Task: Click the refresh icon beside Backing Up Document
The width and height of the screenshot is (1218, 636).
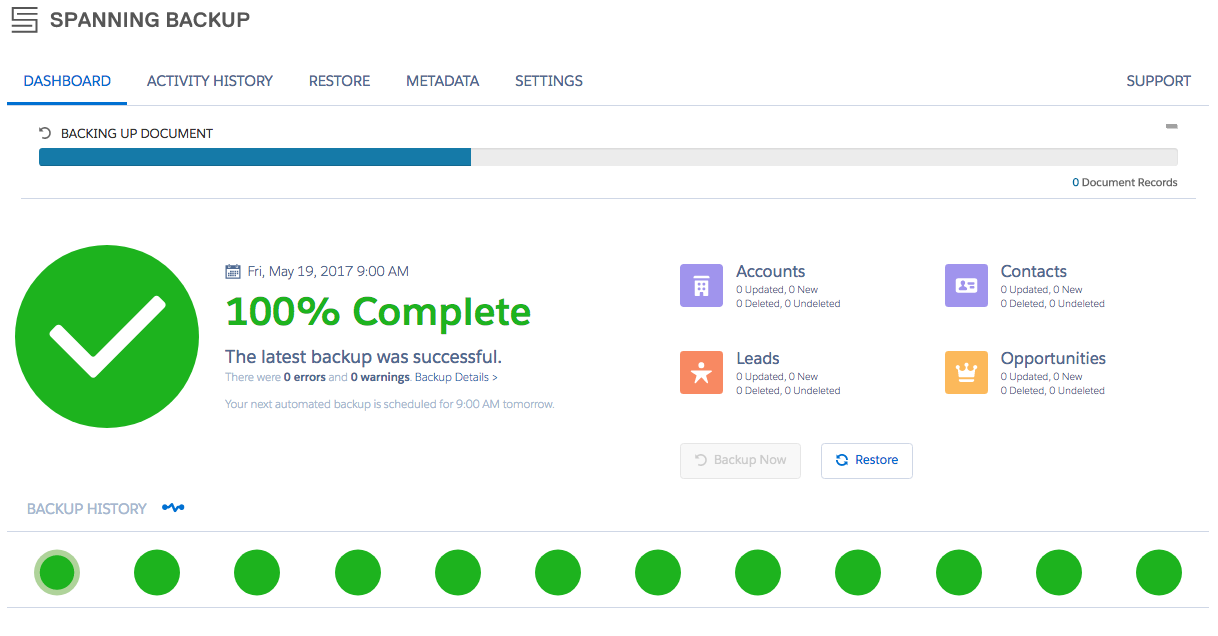Action: pos(45,133)
